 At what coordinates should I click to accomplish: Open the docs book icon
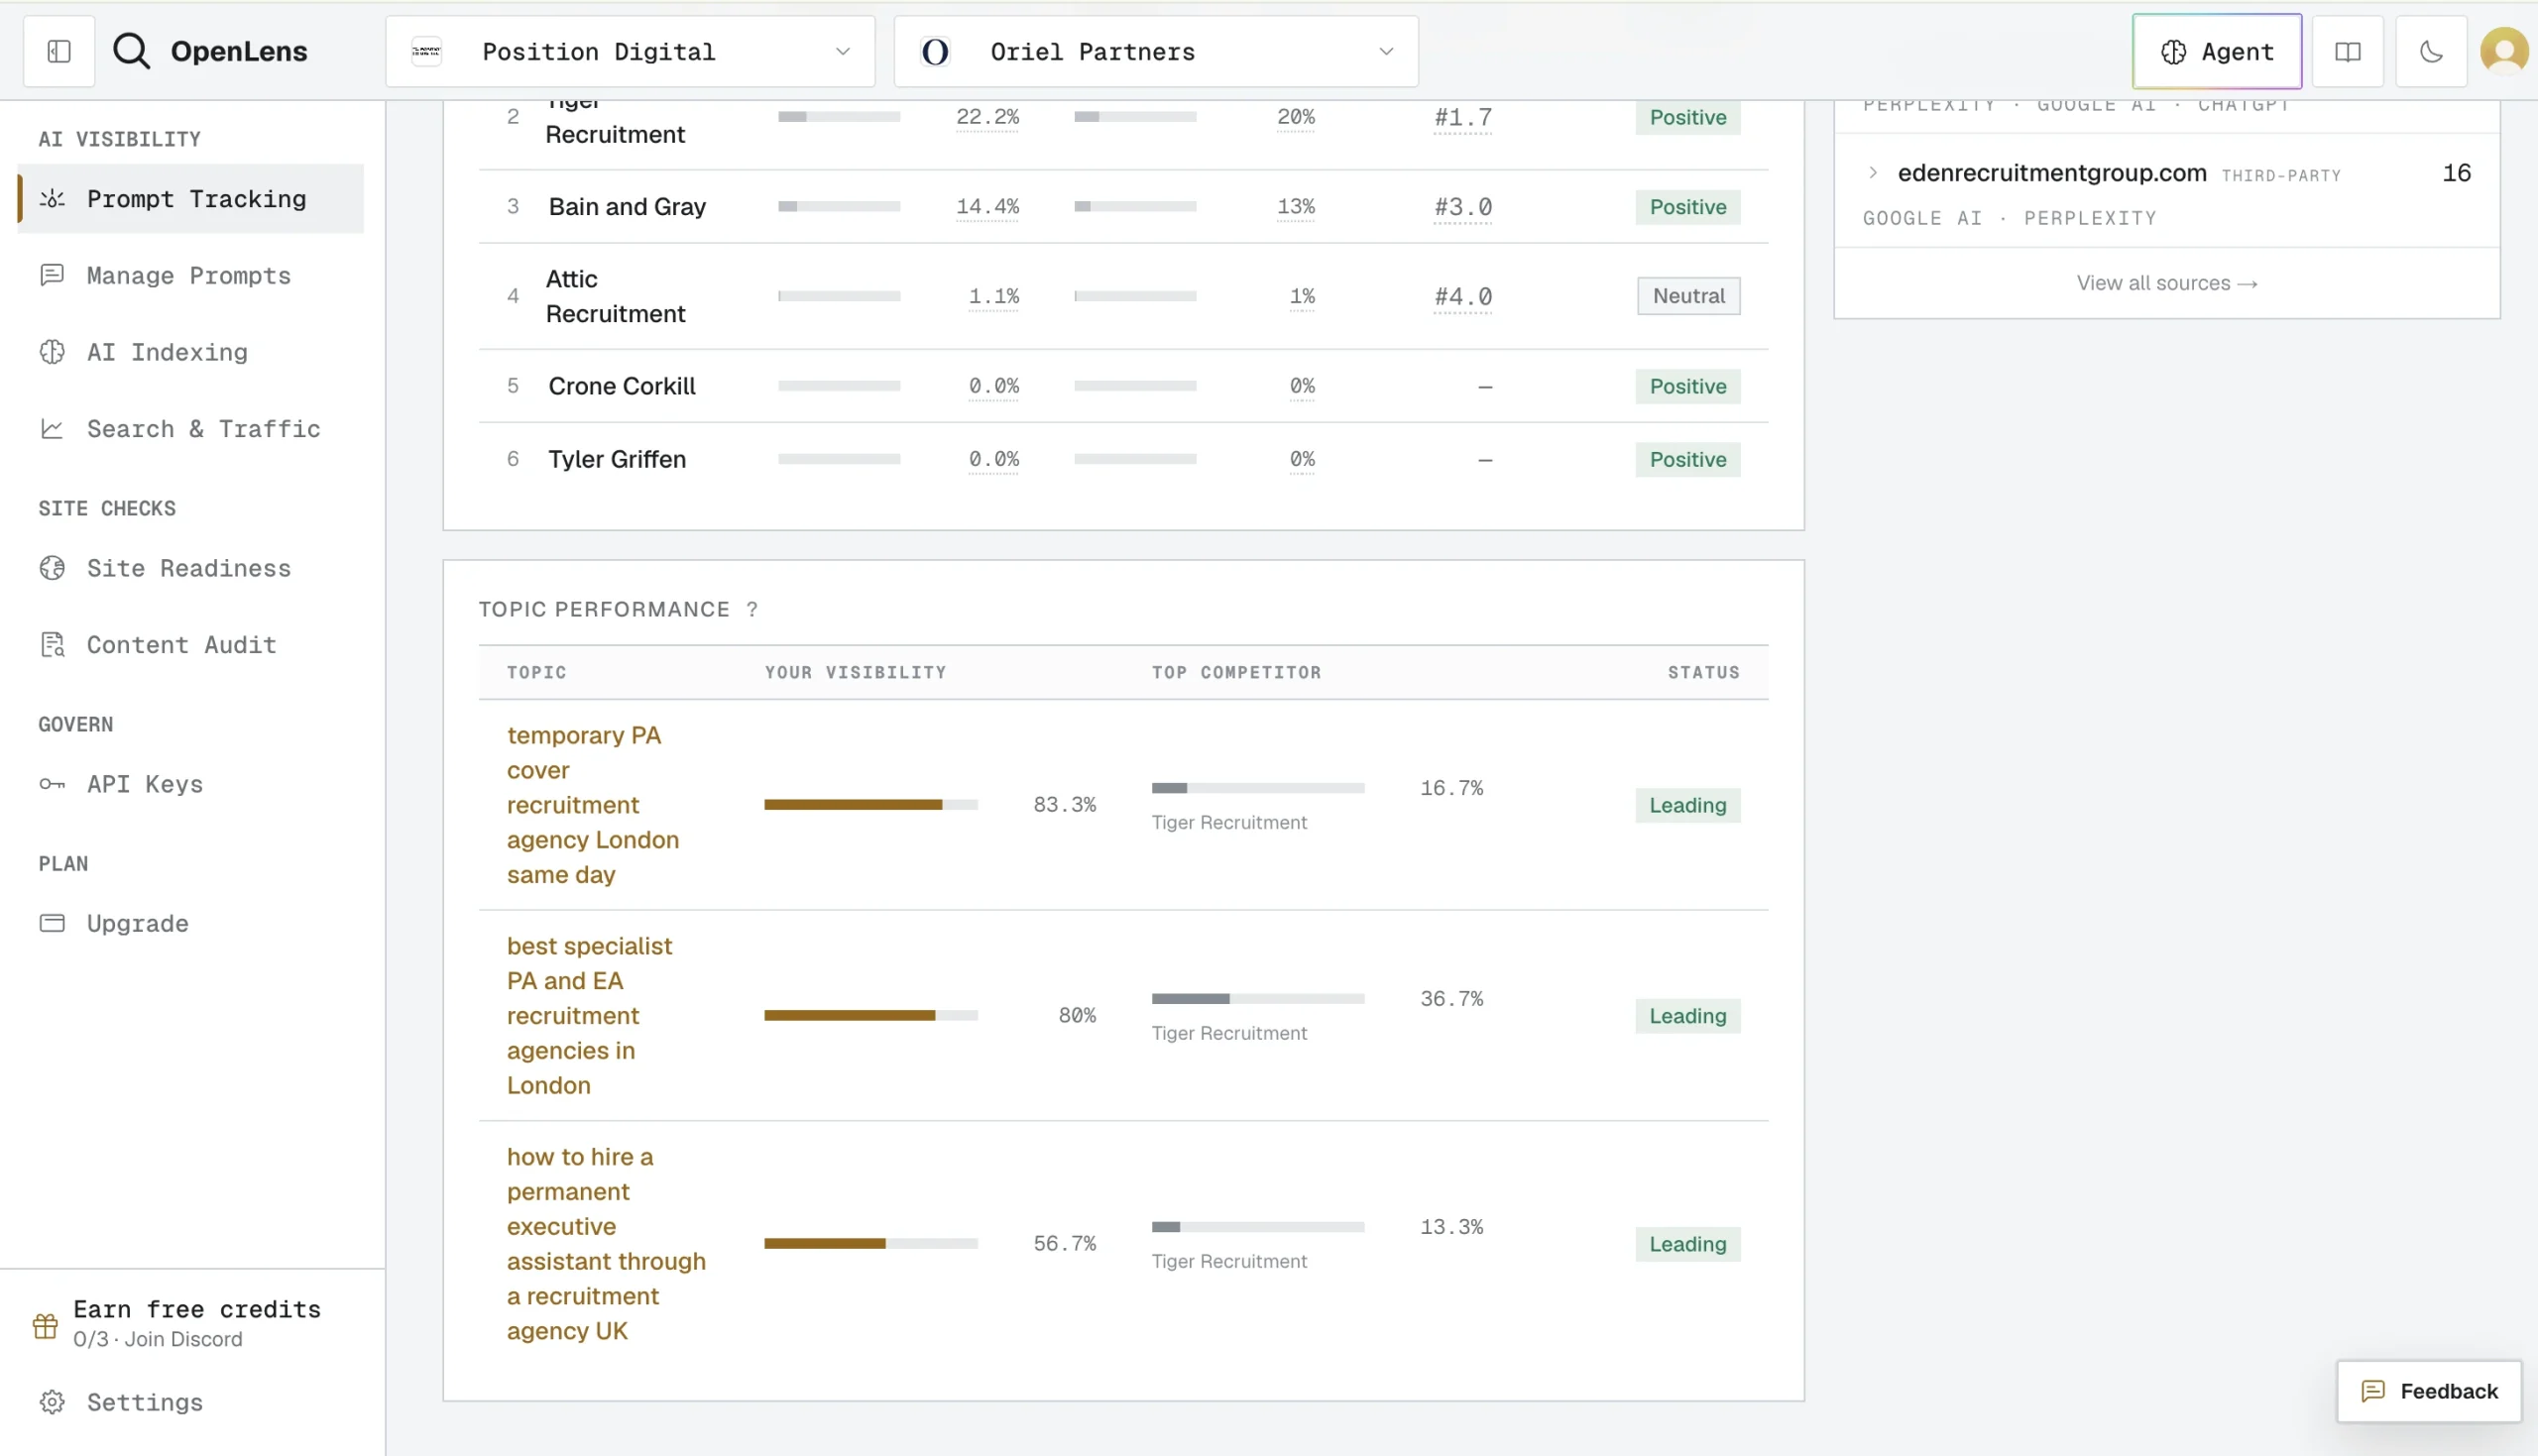2347,51
